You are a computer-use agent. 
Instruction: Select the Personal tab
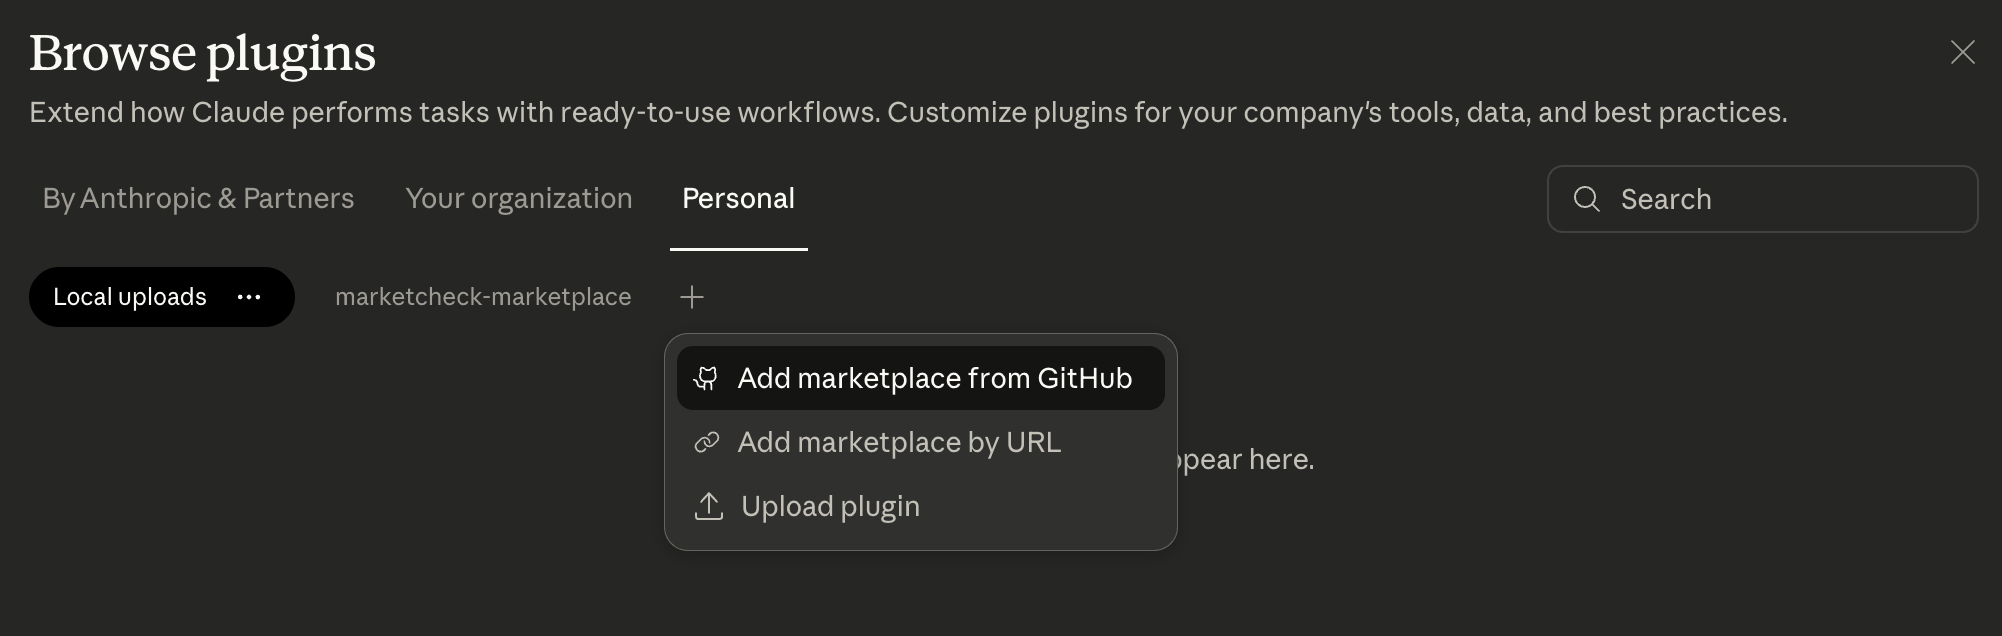click(x=738, y=198)
